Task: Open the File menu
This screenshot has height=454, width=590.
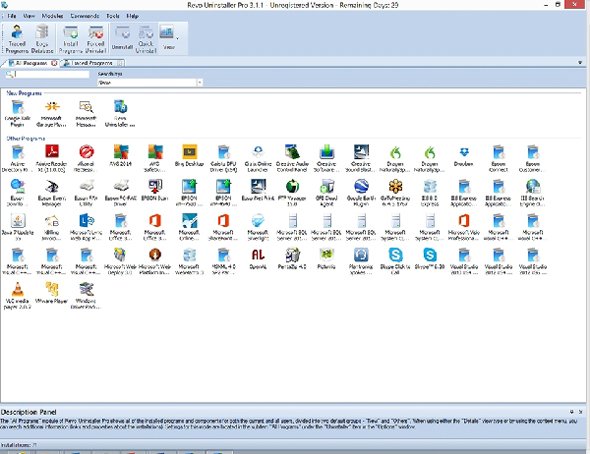Action: (x=12, y=16)
